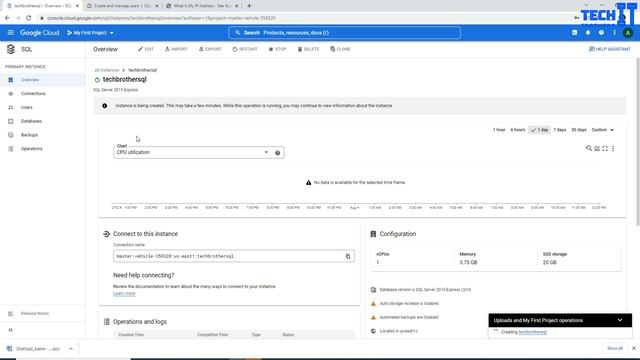Collapse the My First Project operations panel

620,320
